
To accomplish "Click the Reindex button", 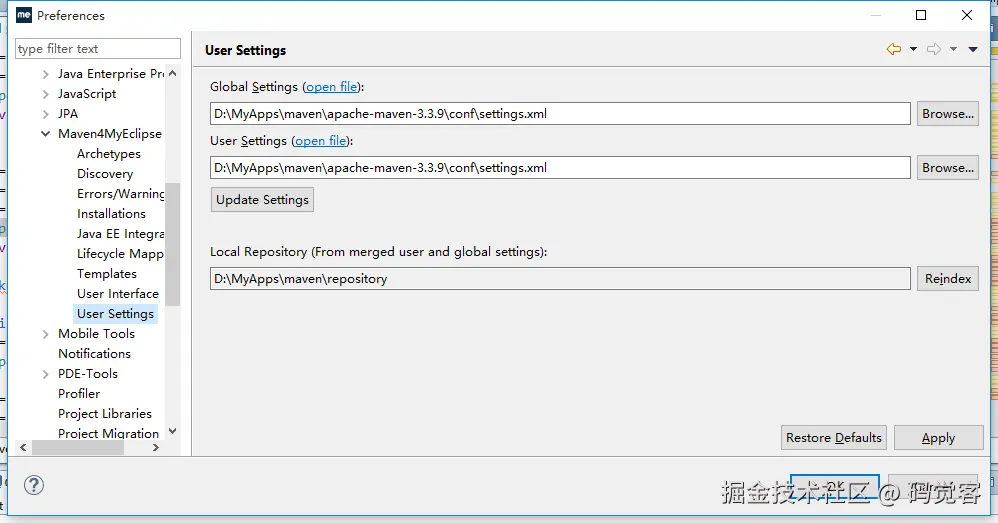I will 948,279.
